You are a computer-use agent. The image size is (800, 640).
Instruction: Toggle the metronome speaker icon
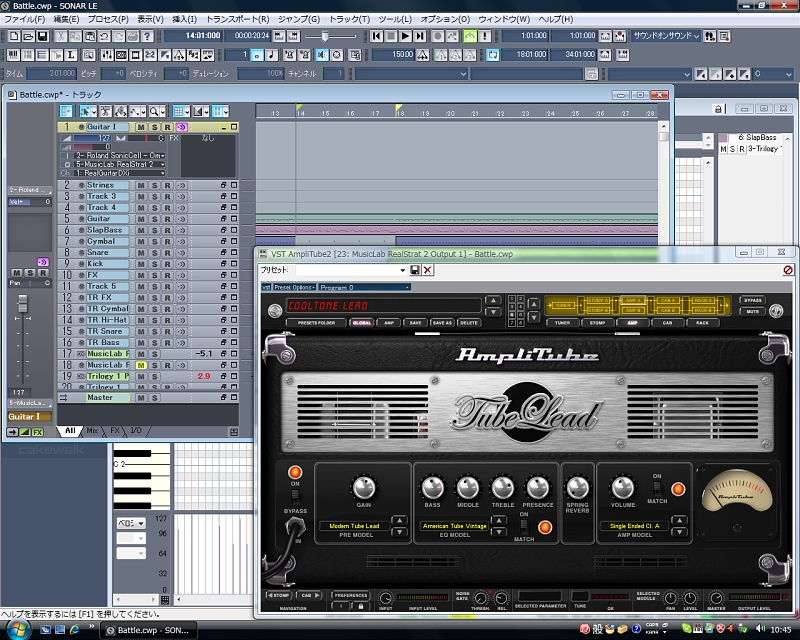tap(322, 55)
